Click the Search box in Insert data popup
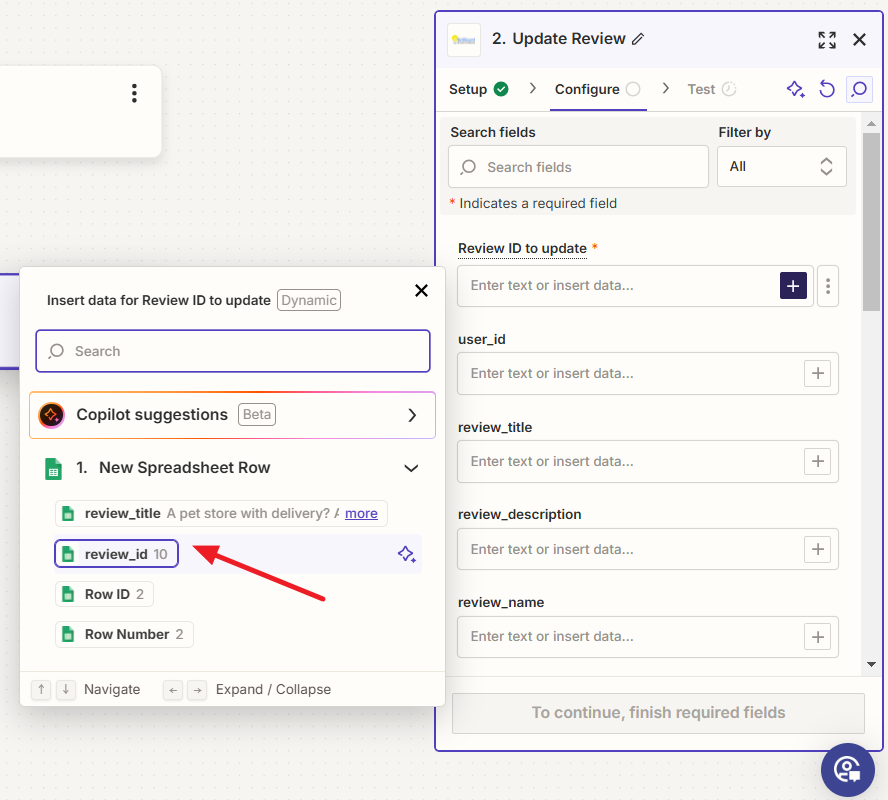The height and width of the screenshot is (800, 888). click(x=233, y=351)
